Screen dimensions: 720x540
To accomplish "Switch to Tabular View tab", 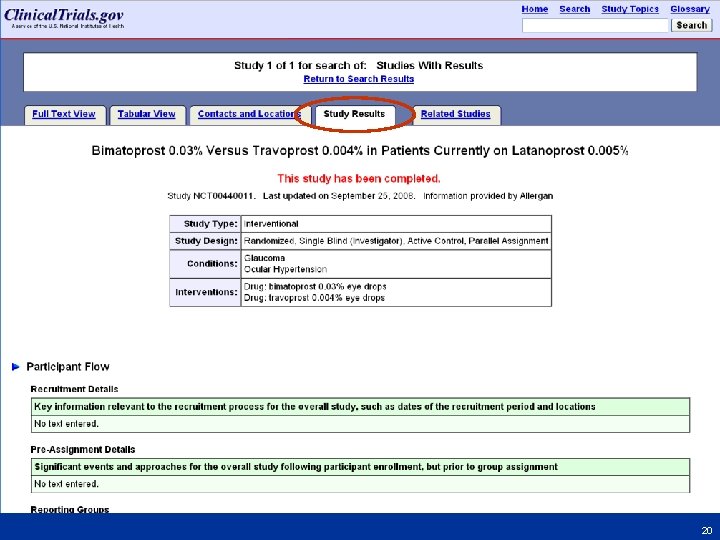I will pos(146,114).
